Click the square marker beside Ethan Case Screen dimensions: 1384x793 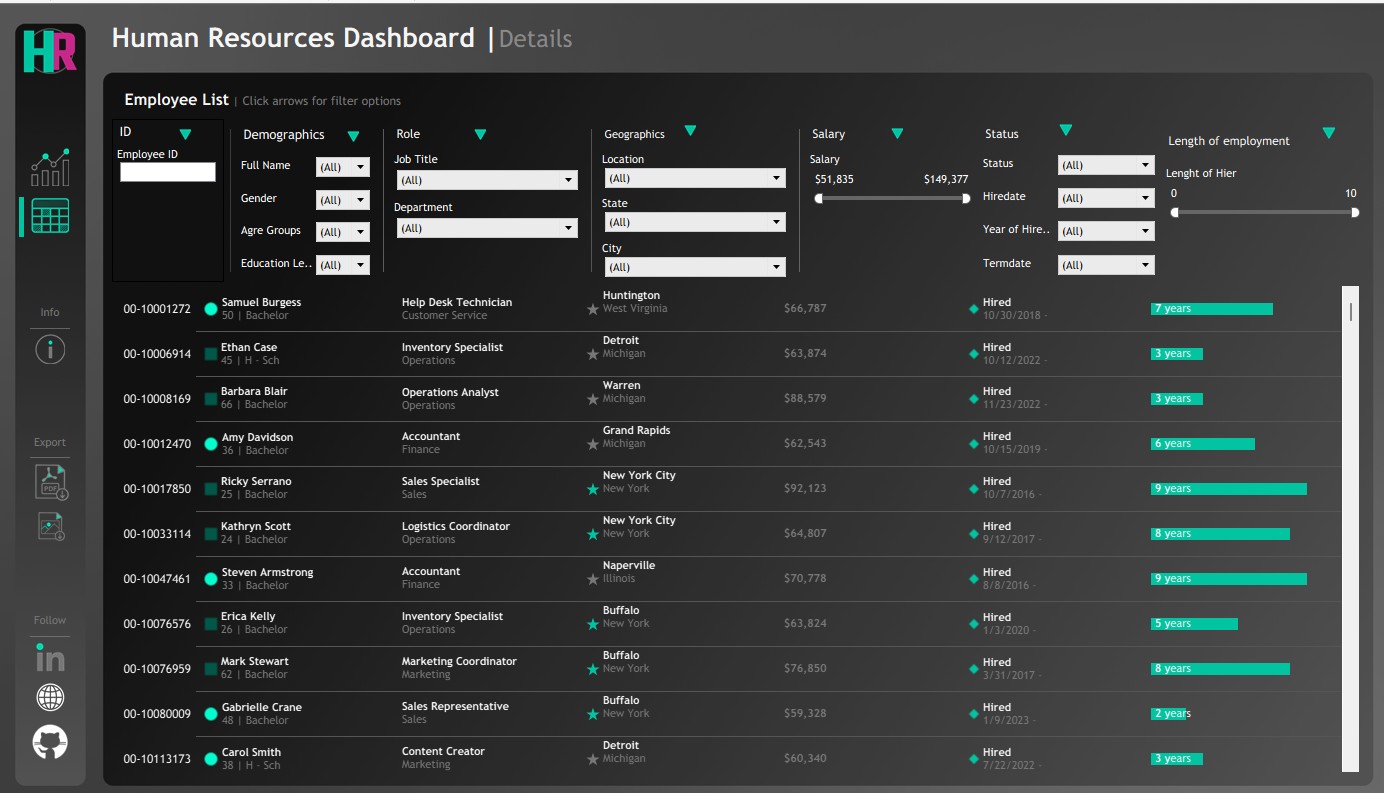(x=211, y=354)
